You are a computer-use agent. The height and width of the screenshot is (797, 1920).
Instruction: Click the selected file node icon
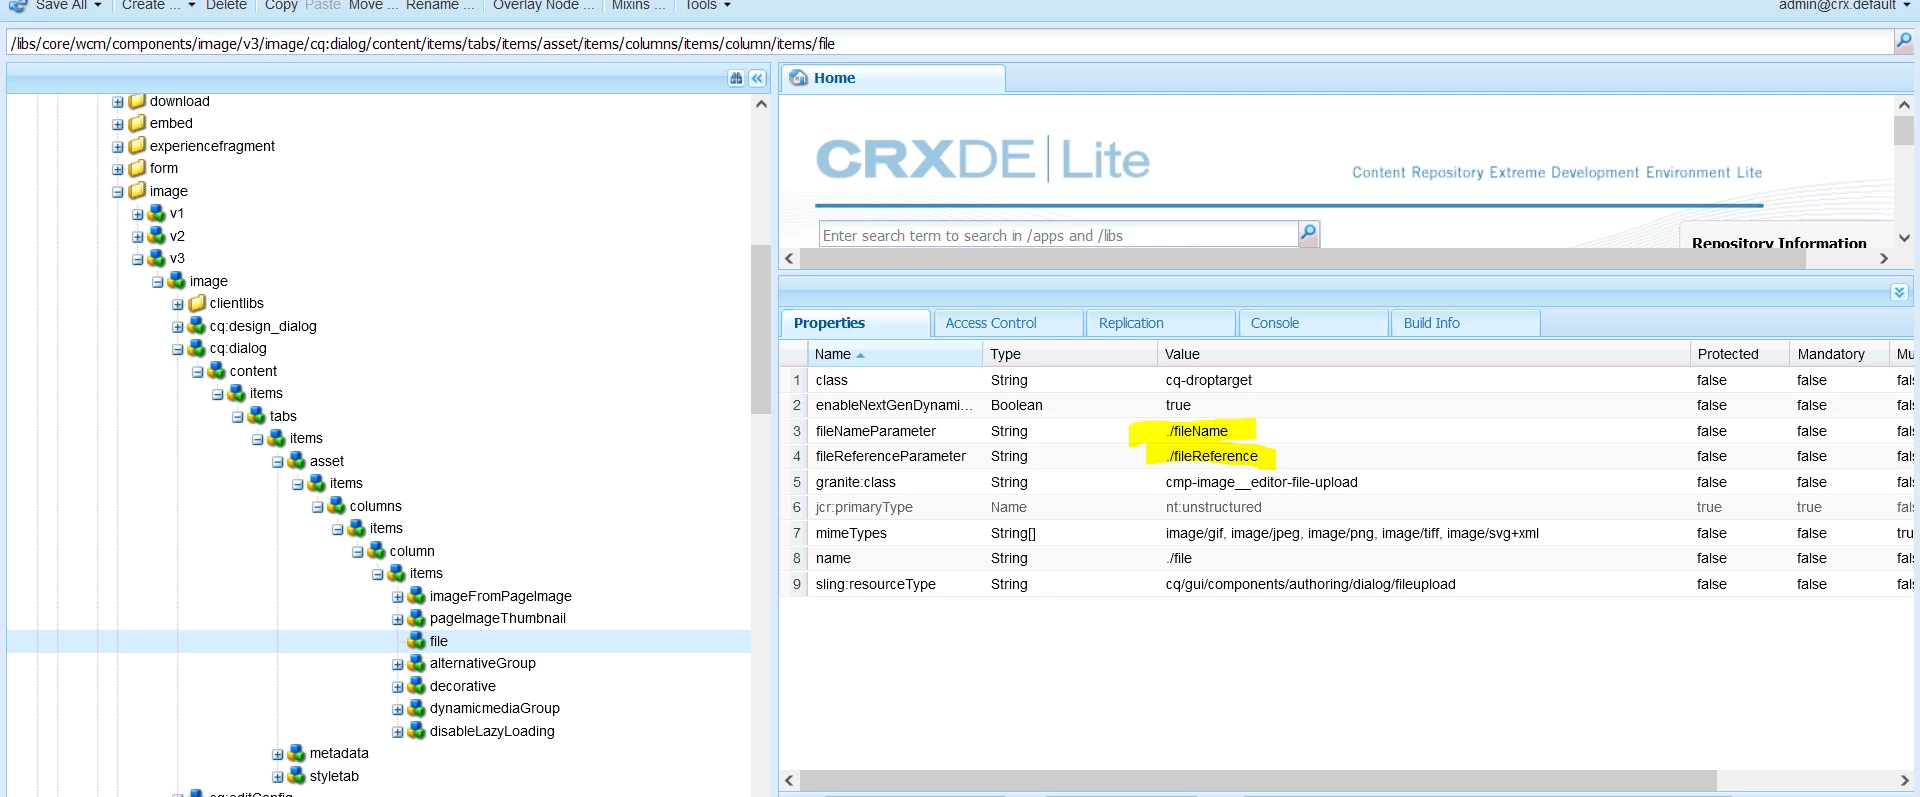(x=417, y=641)
